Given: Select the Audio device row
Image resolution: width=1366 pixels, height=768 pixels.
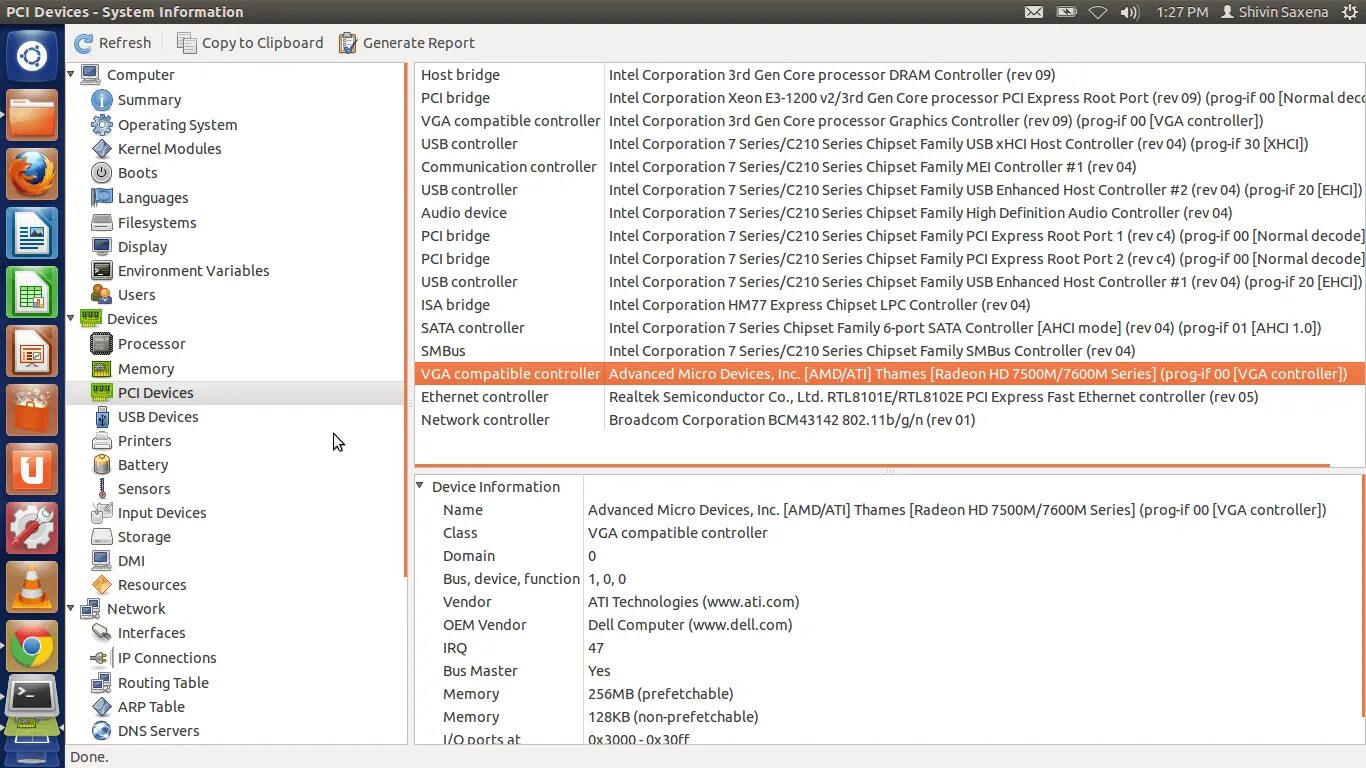Looking at the screenshot, I should click(x=890, y=213).
